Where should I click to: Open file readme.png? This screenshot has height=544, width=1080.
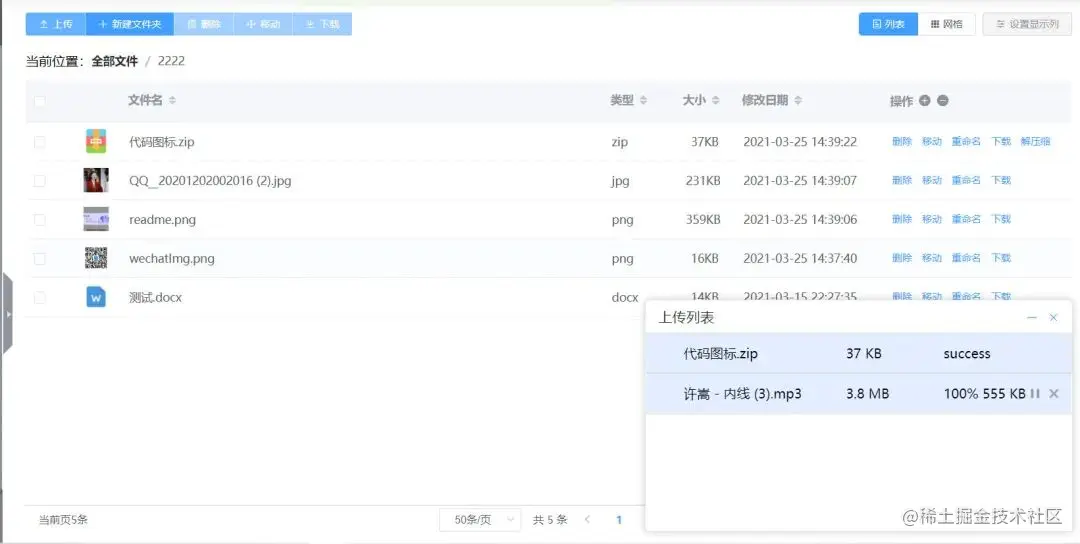[x=163, y=220]
